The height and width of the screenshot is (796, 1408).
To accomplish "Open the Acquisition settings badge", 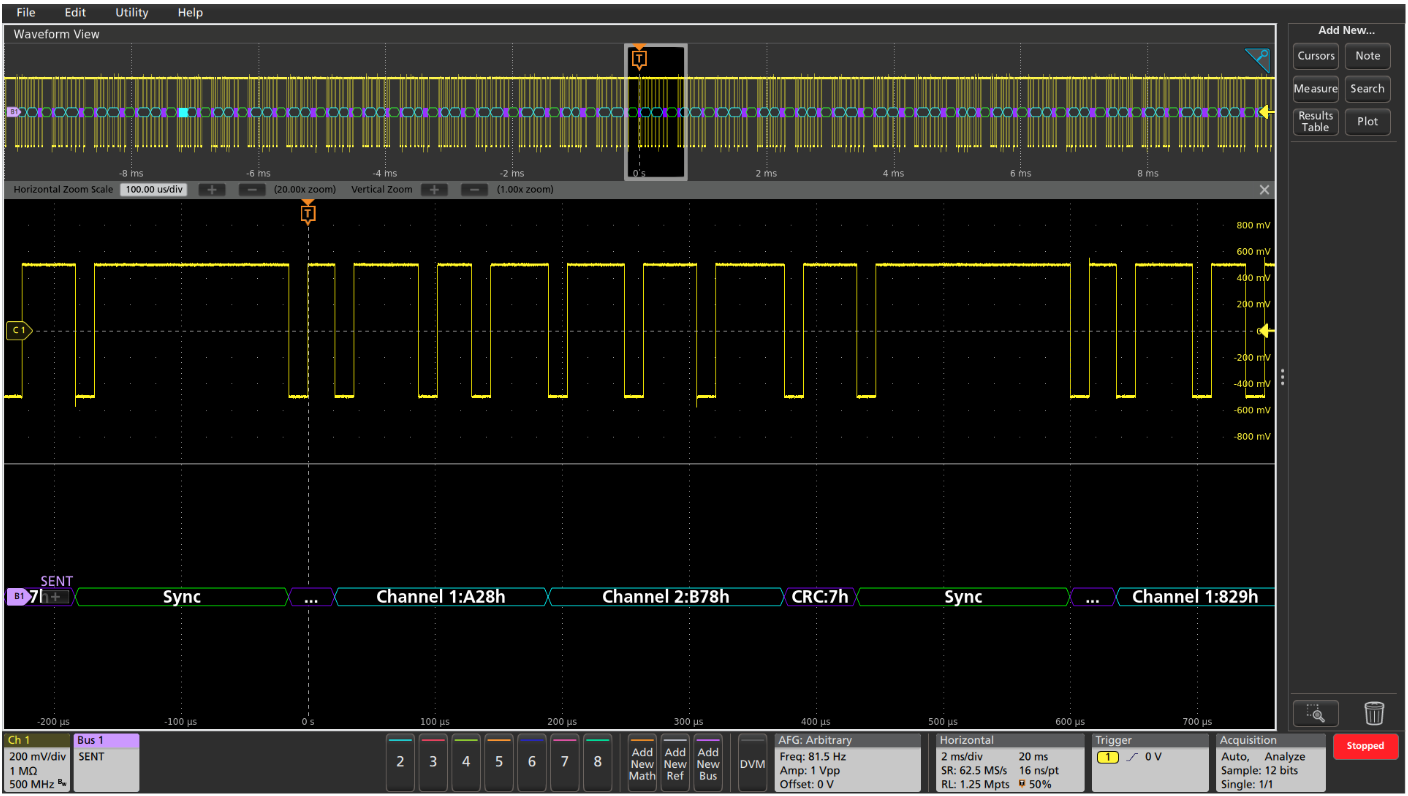I will 1270,762.
